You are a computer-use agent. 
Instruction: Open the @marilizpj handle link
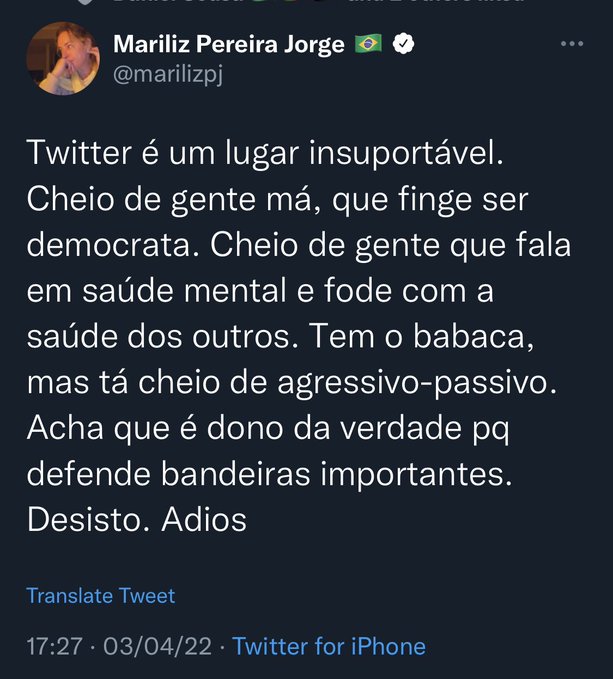click(x=166, y=72)
